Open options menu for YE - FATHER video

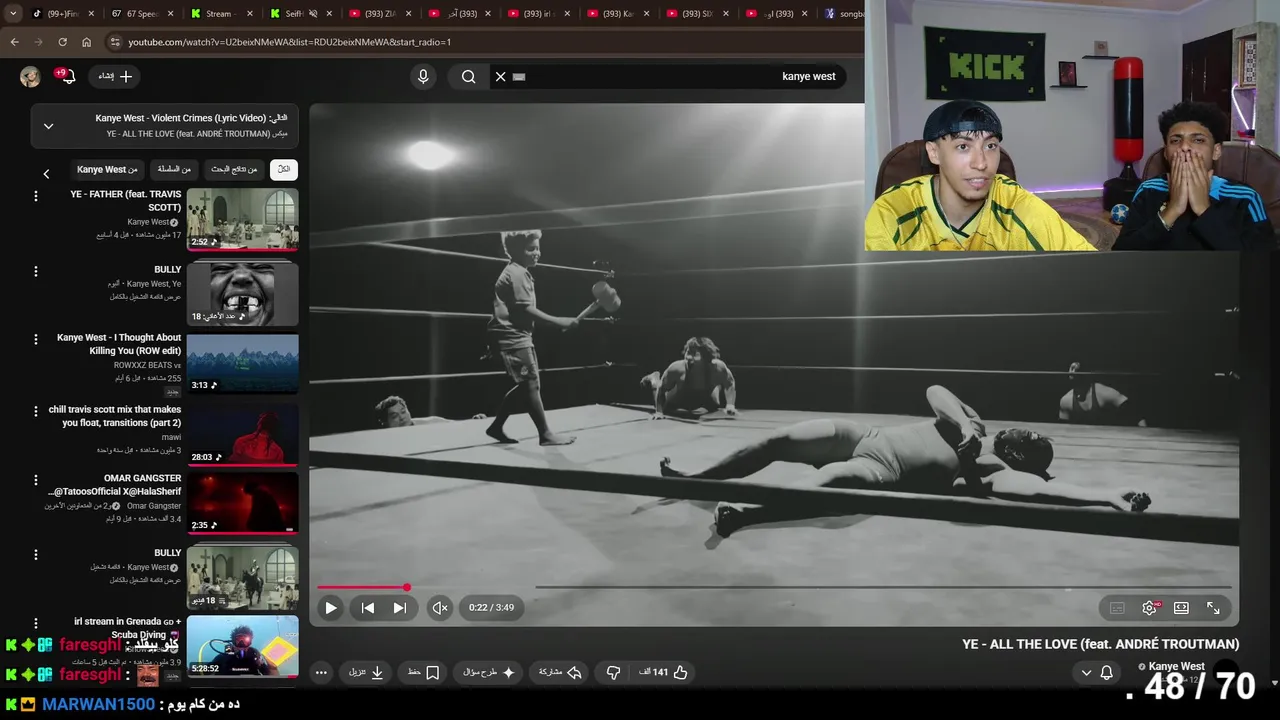click(36, 196)
